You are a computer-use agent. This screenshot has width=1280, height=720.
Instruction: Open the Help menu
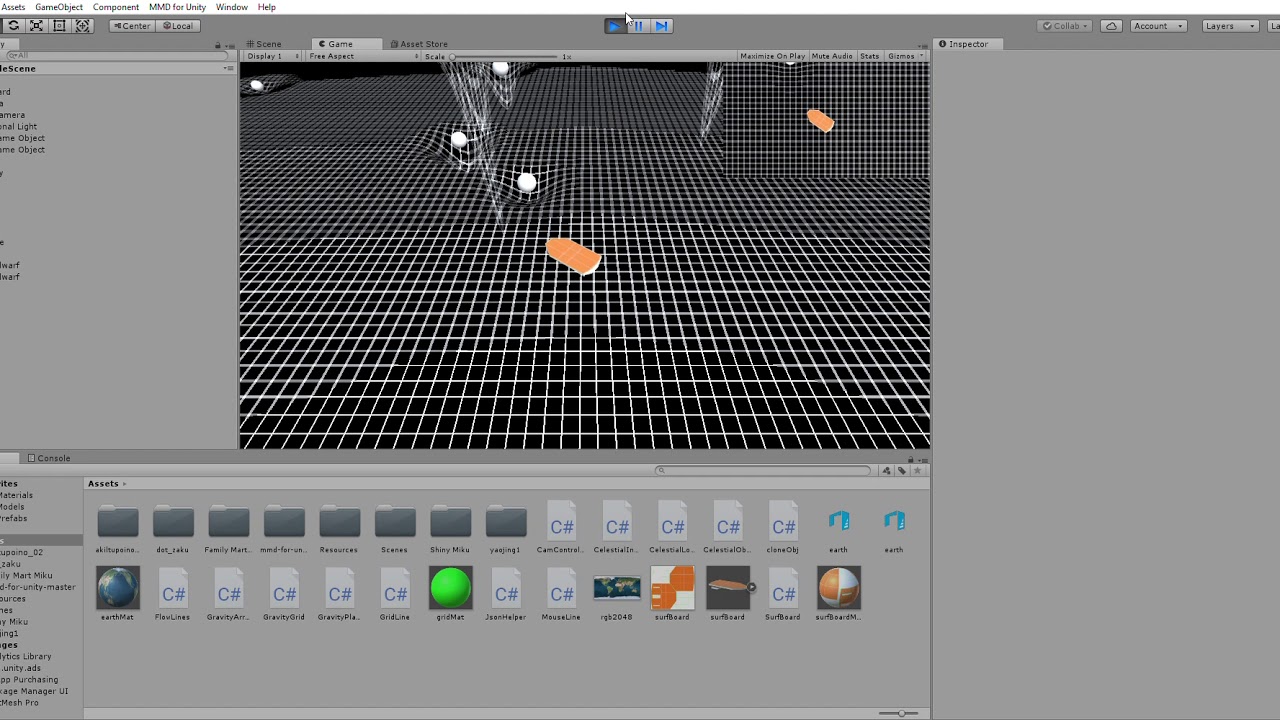coord(266,7)
